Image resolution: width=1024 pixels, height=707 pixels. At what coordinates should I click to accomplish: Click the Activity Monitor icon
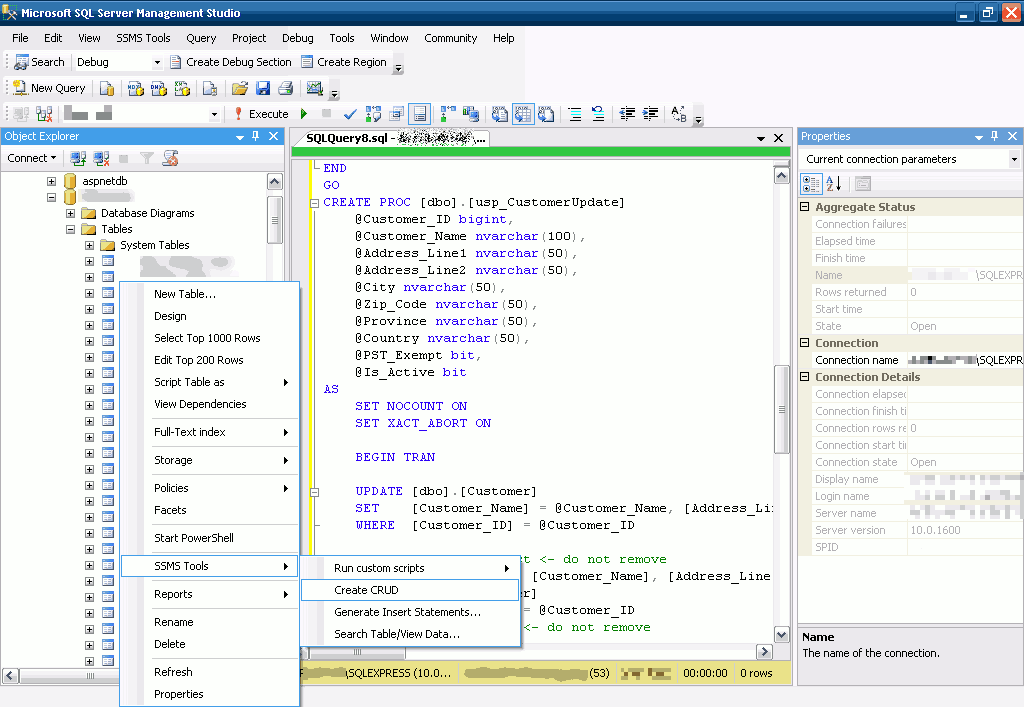coord(315,88)
